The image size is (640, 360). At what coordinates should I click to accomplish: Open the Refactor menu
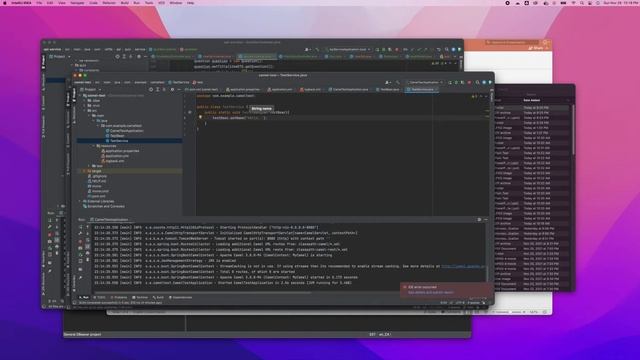click(109, 3)
